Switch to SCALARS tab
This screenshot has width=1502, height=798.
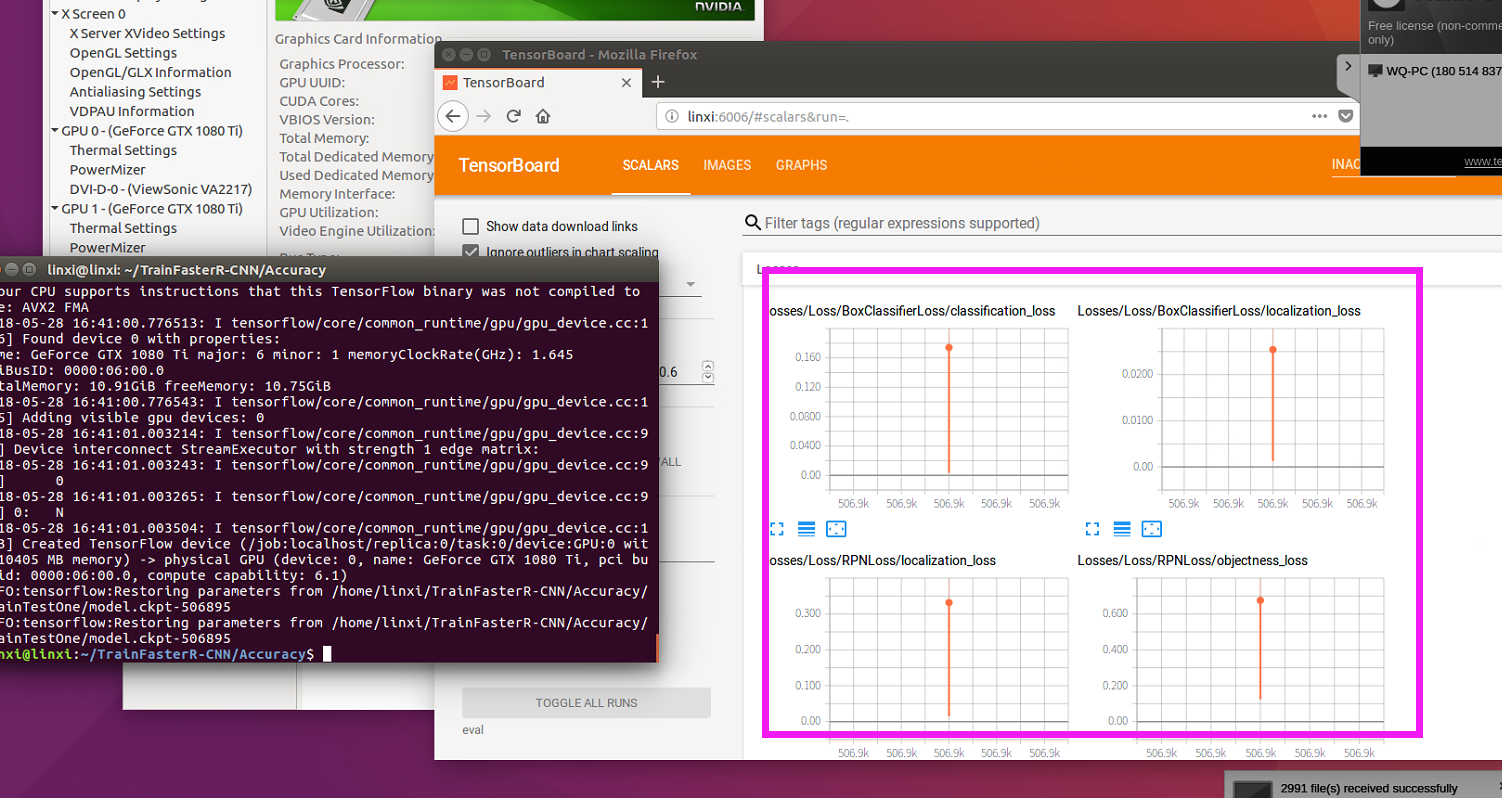pos(650,165)
